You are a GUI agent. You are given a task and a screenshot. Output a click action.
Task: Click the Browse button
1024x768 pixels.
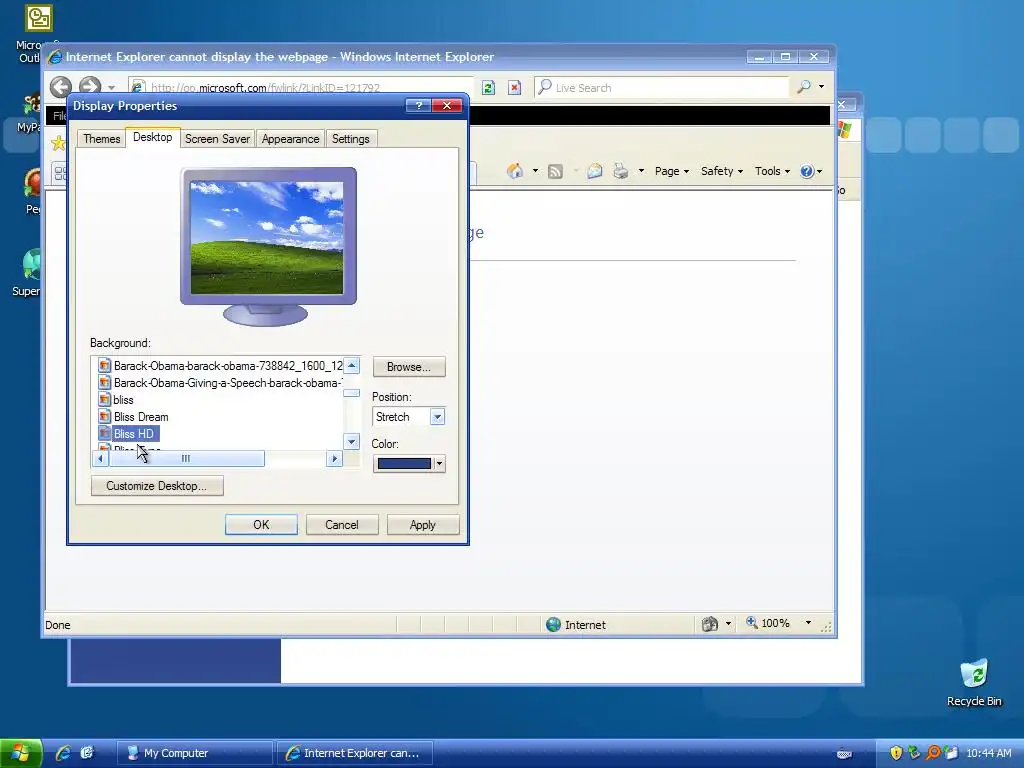pos(409,367)
